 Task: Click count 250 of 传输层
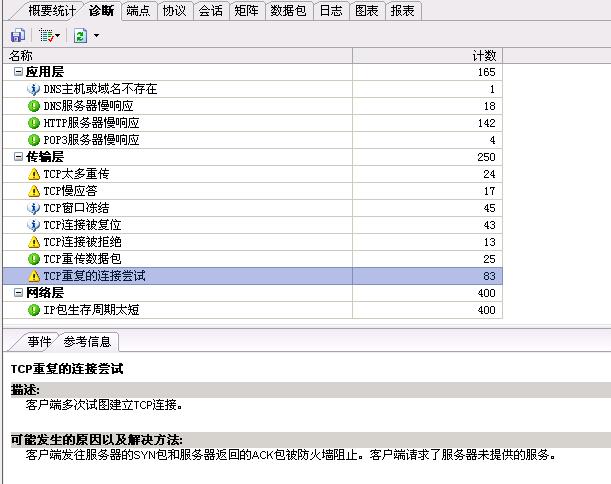[x=486, y=157]
